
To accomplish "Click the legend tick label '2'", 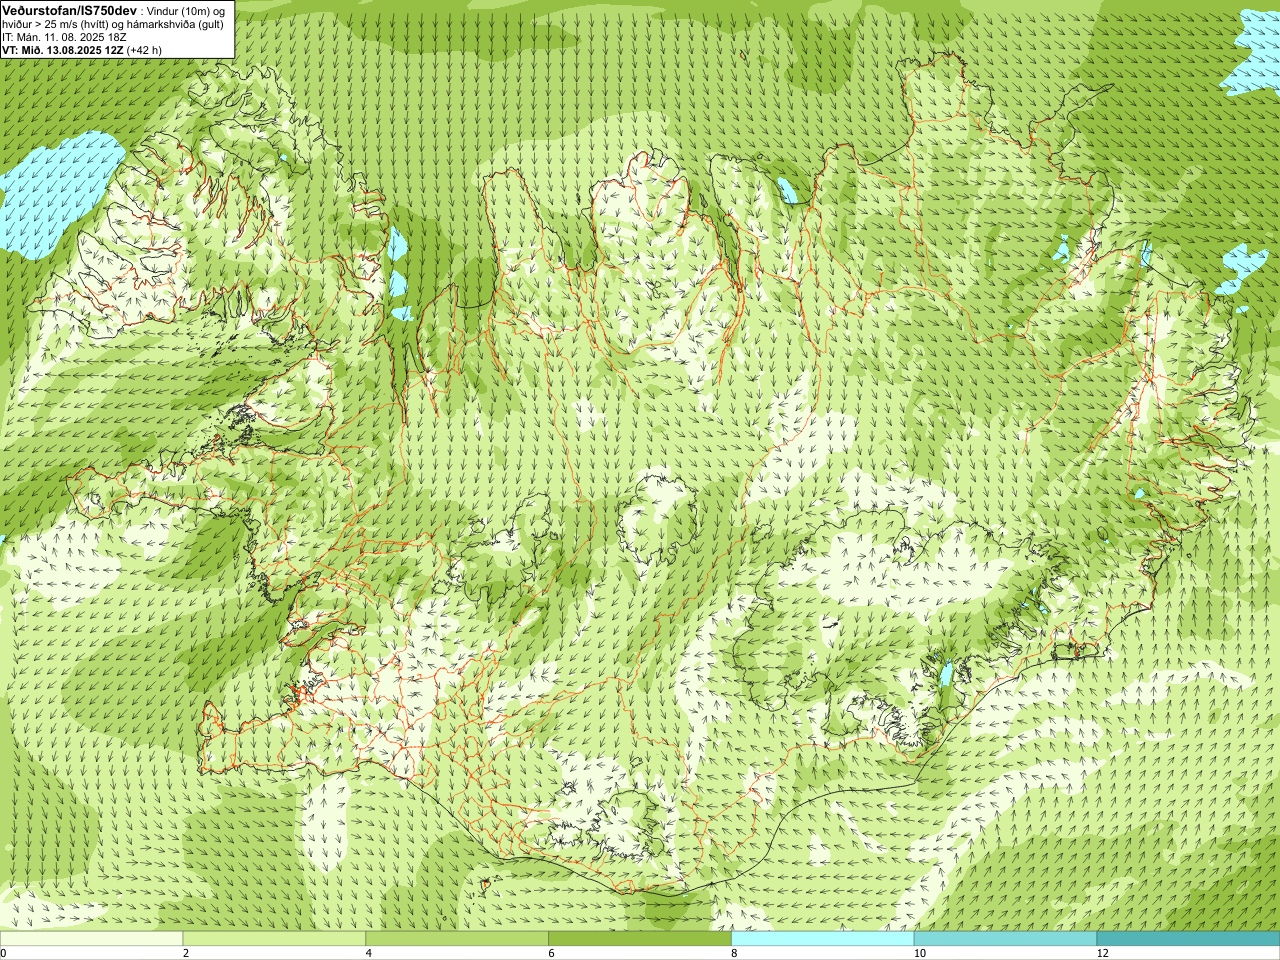I will (186, 953).
